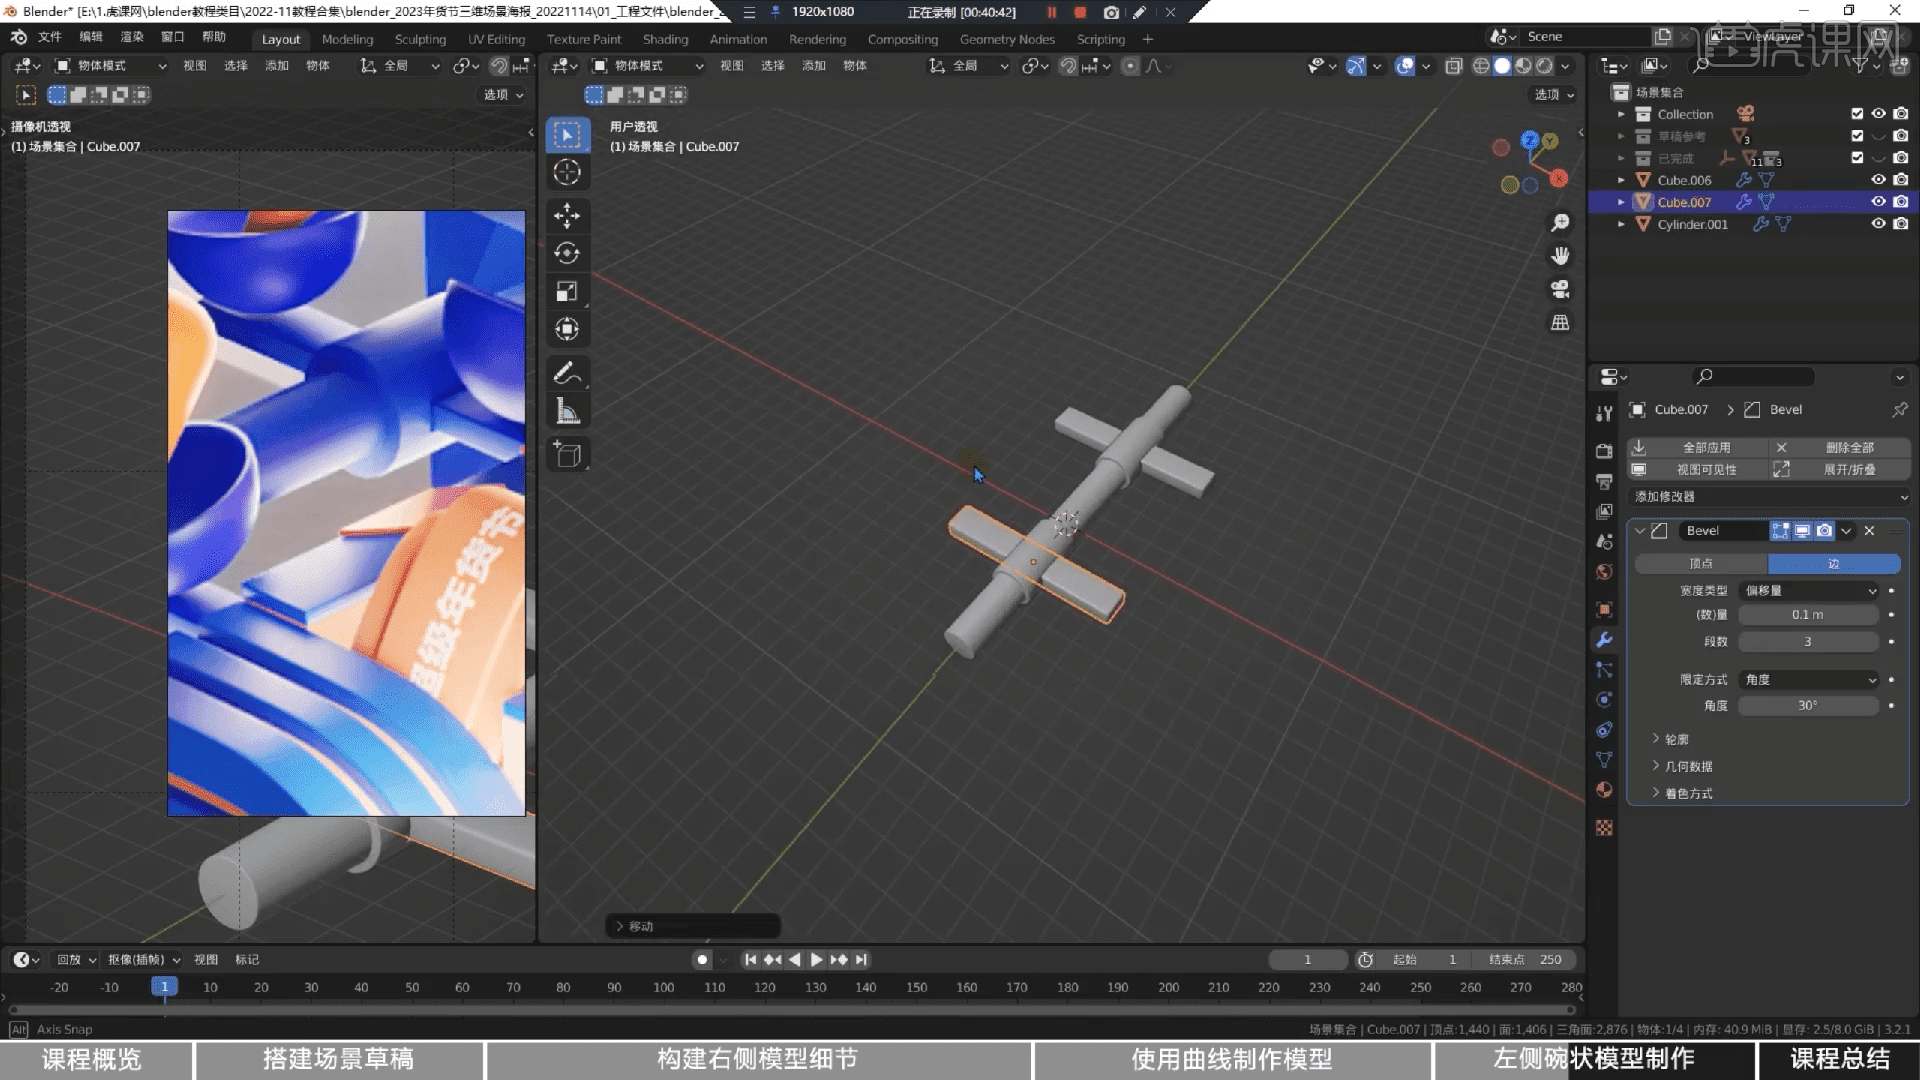Toggle the 草稿参考 collection checkbox
The image size is (1920, 1080).
point(1857,135)
